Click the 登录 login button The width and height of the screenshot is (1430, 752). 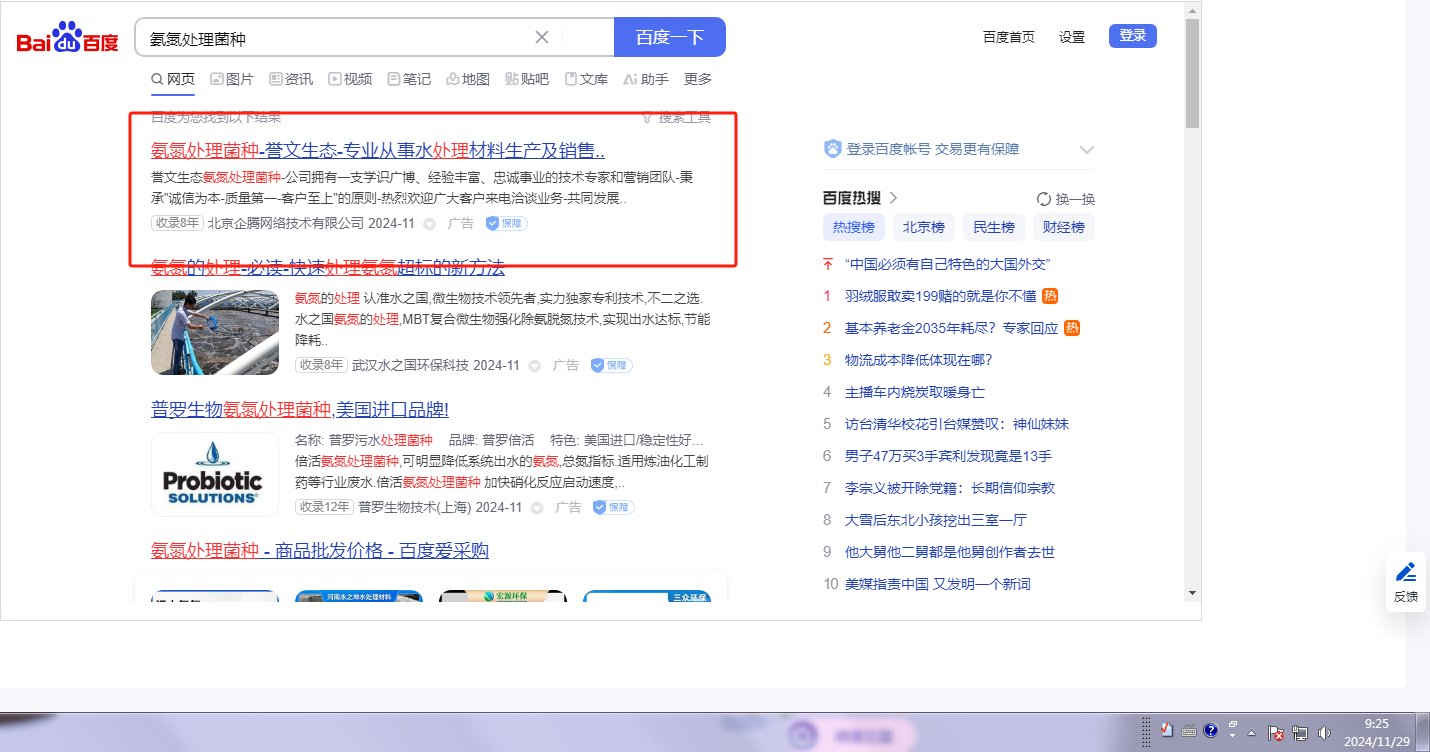1132,36
